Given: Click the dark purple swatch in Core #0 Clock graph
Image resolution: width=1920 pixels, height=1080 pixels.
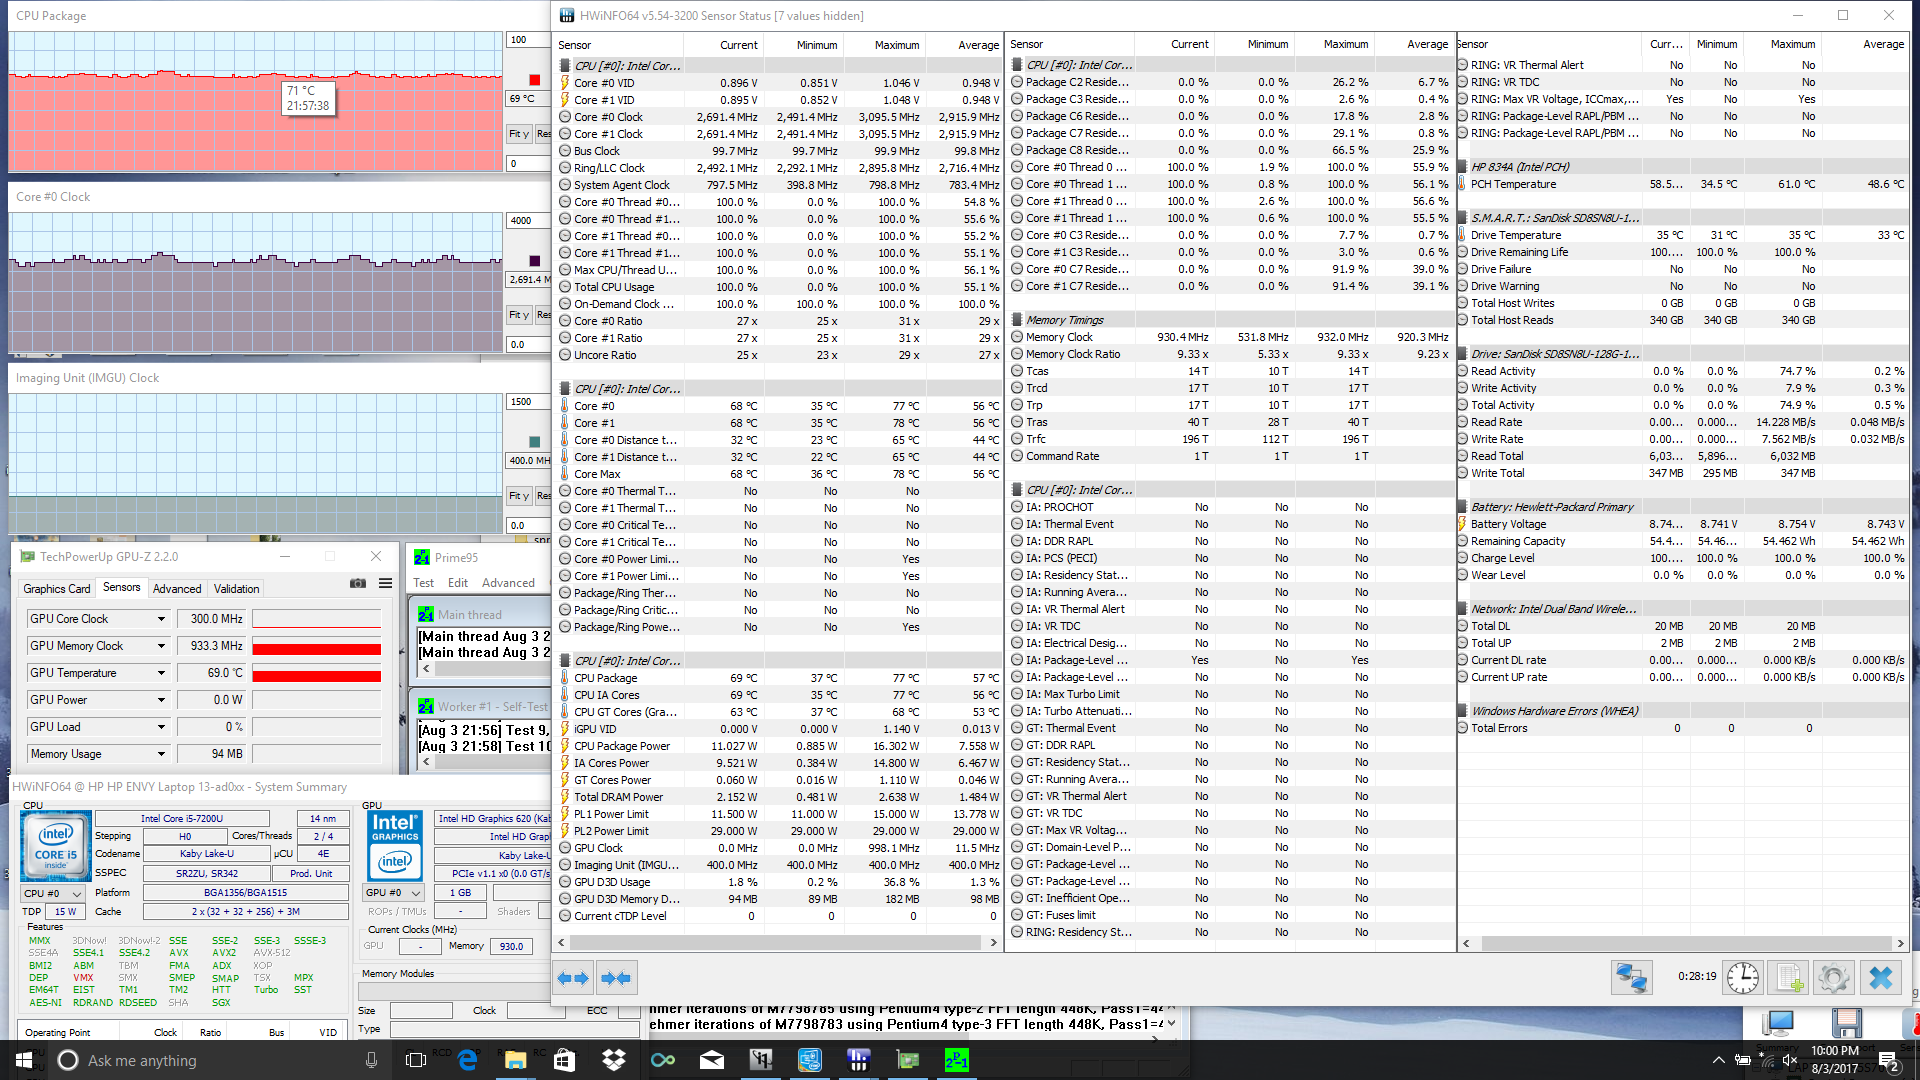Looking at the screenshot, I should coord(534,261).
